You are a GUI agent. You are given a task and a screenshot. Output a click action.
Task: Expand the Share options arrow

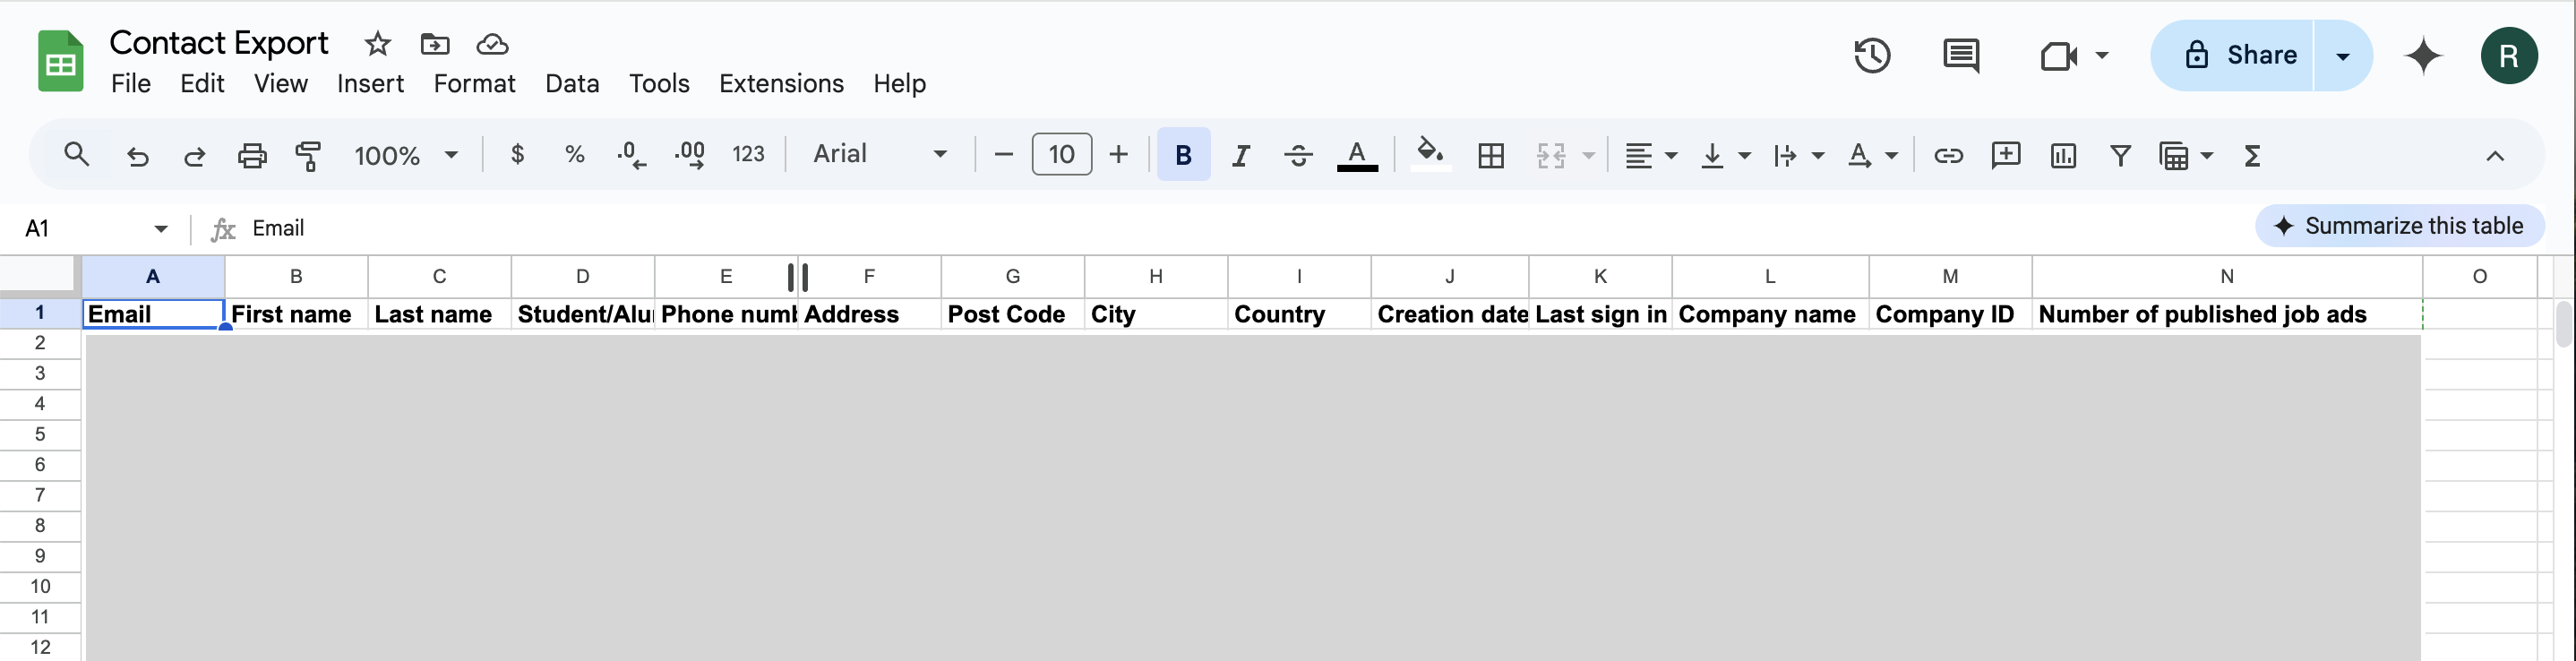pos(2342,56)
